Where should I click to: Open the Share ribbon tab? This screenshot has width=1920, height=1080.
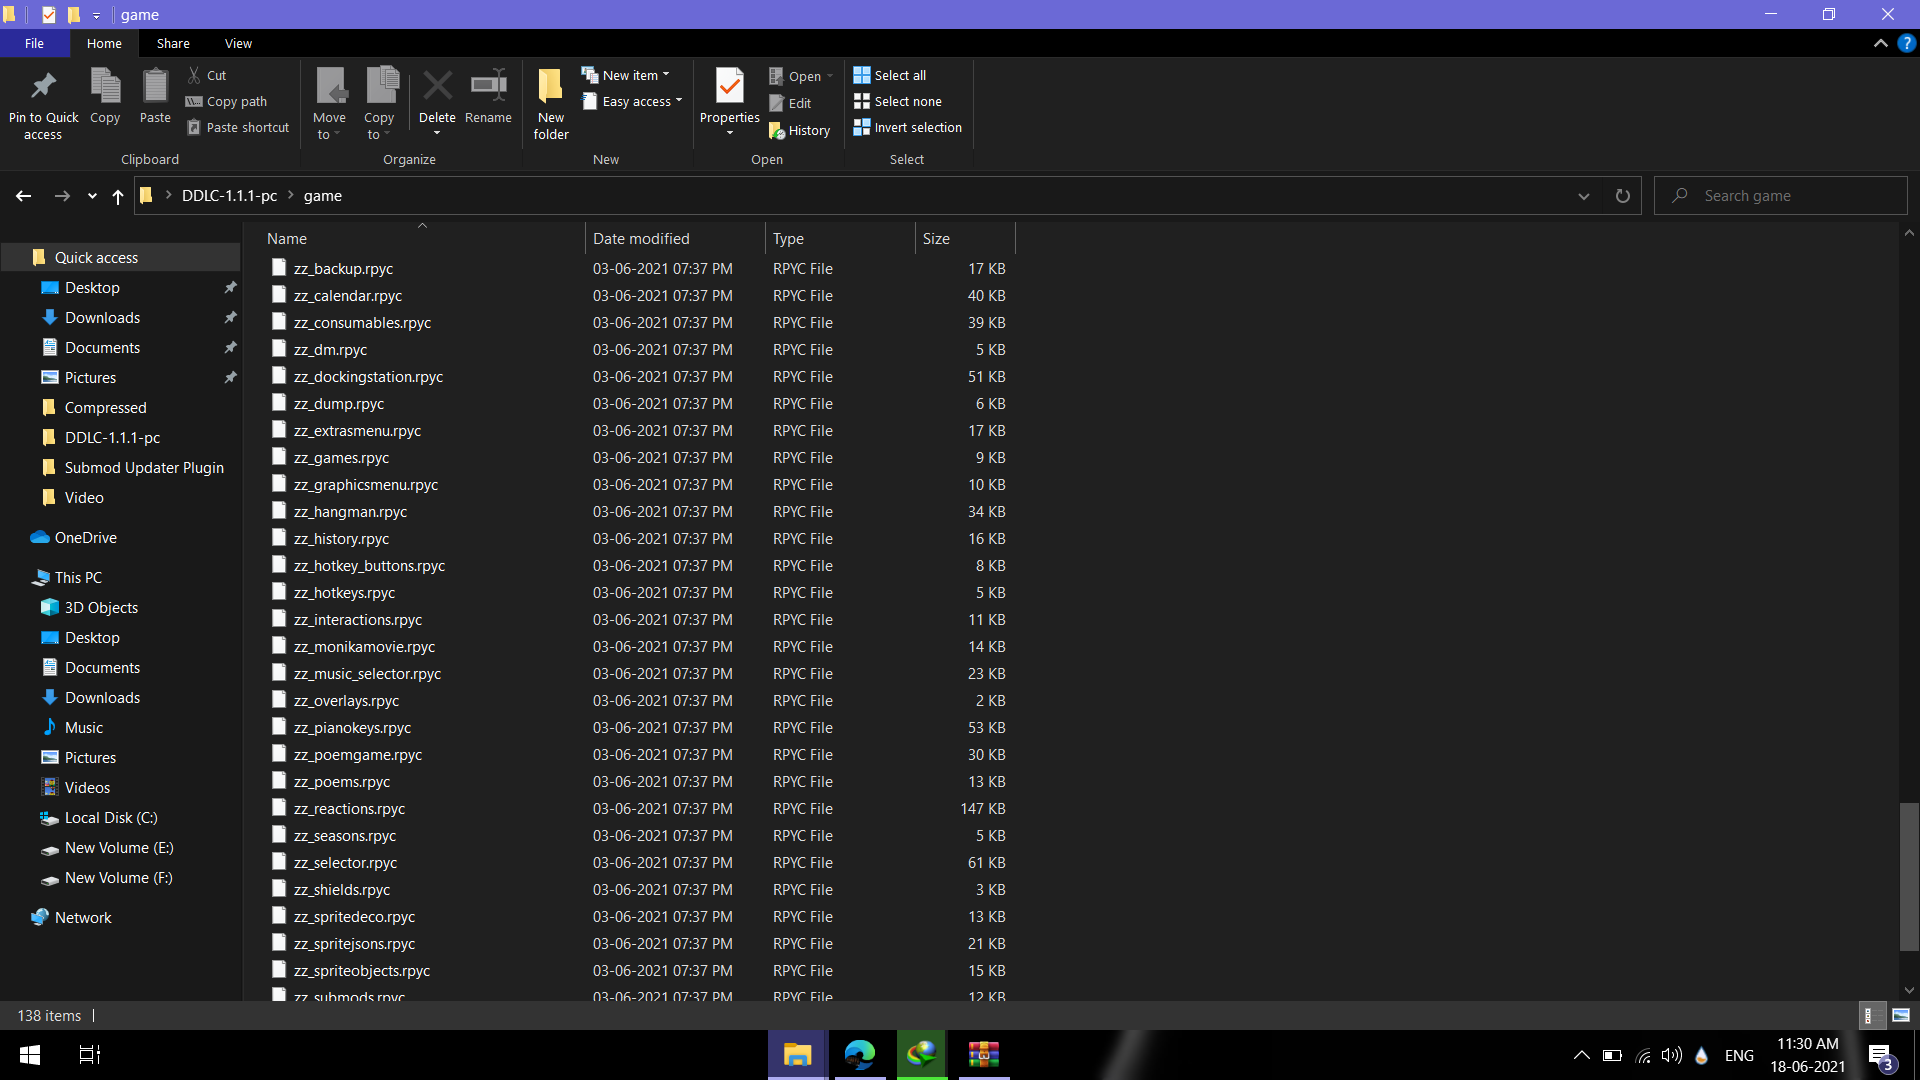[172, 43]
